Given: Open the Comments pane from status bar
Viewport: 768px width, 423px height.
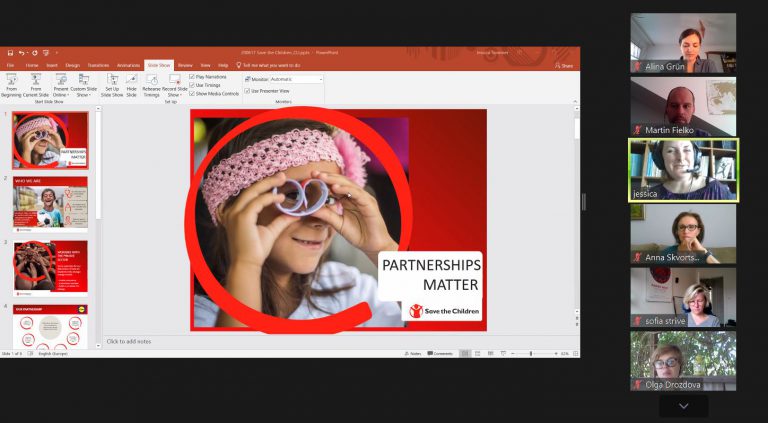Looking at the screenshot, I should [440, 353].
